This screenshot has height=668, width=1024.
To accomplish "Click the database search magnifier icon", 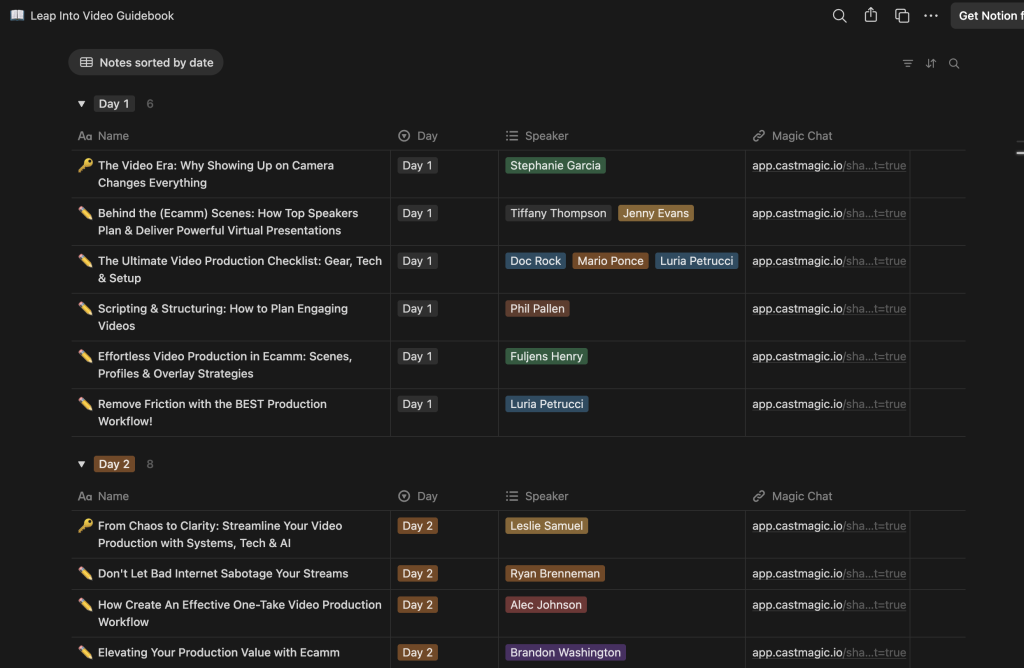I will point(954,63).
